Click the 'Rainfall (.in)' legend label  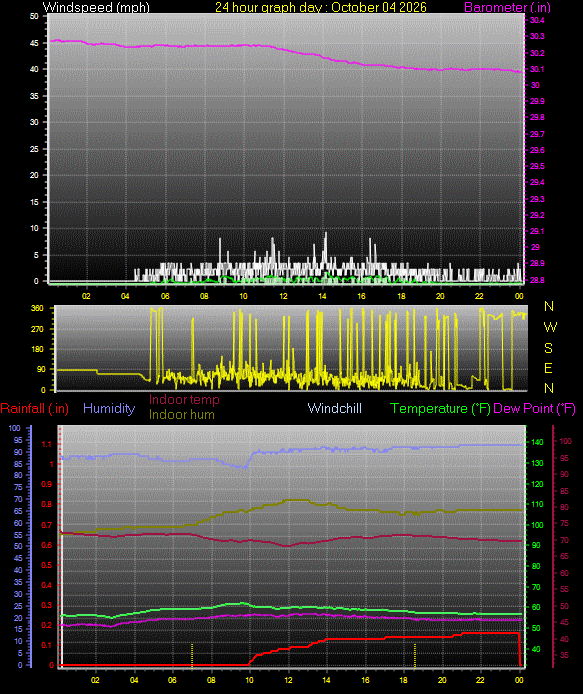(35, 409)
